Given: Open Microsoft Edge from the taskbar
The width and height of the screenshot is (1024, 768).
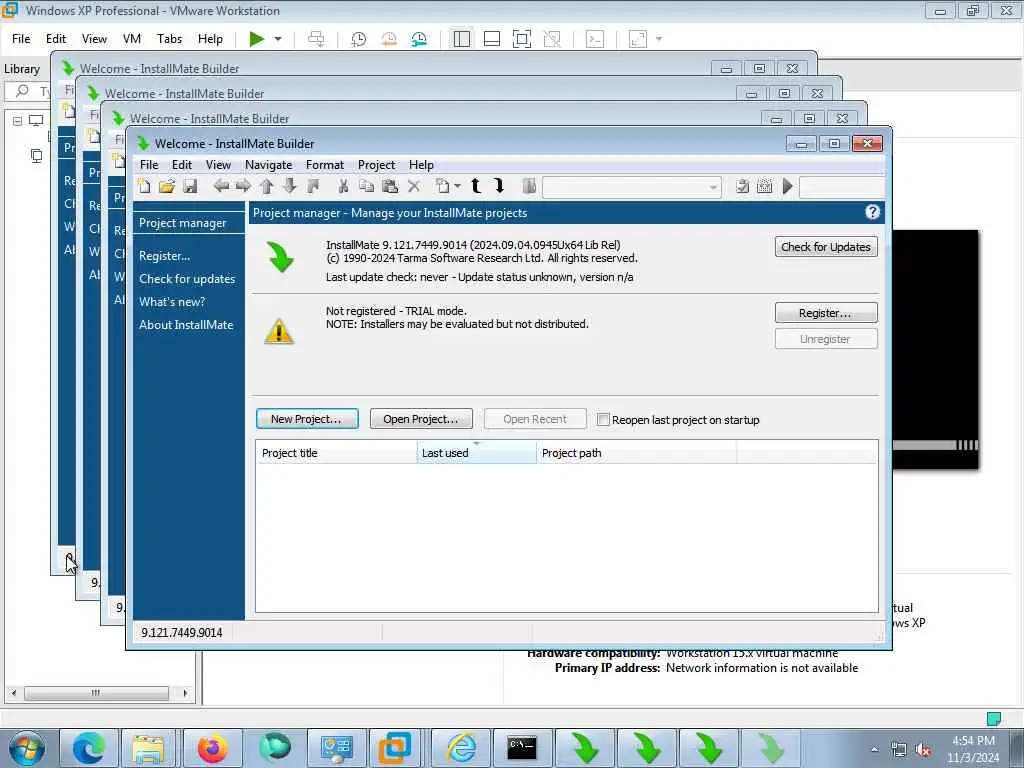Looking at the screenshot, I should click(89, 748).
